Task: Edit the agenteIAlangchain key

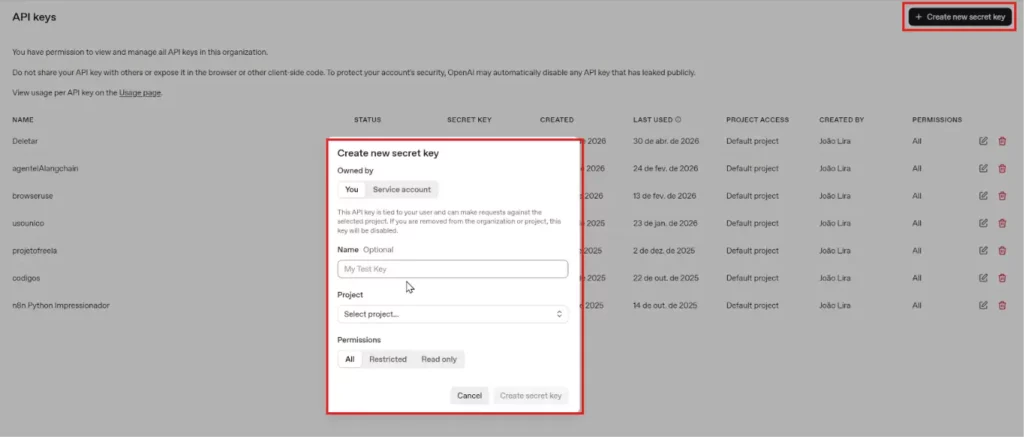Action: click(x=983, y=169)
